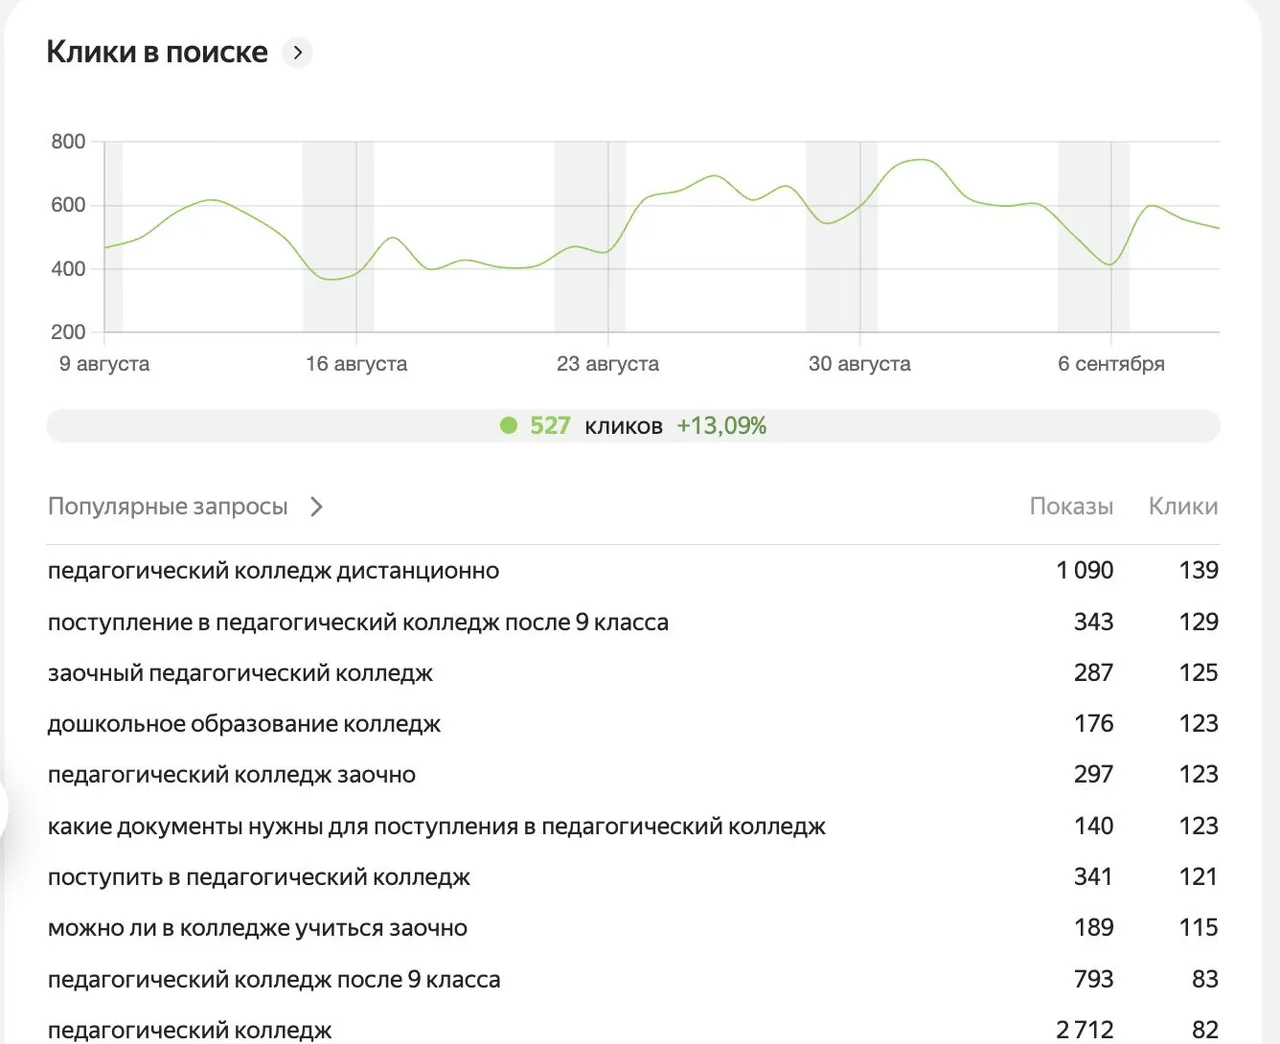Click the +13,09% change value
The width and height of the screenshot is (1280, 1044).
click(721, 426)
